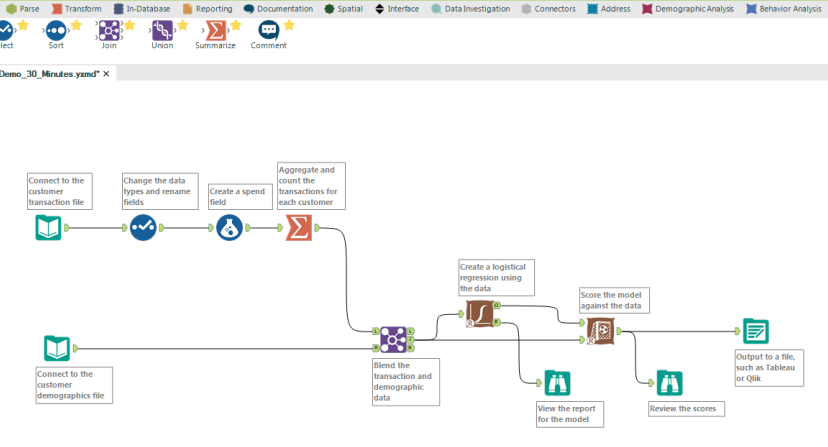Image resolution: width=828 pixels, height=447 pixels.
Task: Toggle favorite star next to Sort tool
Action: tap(77, 25)
